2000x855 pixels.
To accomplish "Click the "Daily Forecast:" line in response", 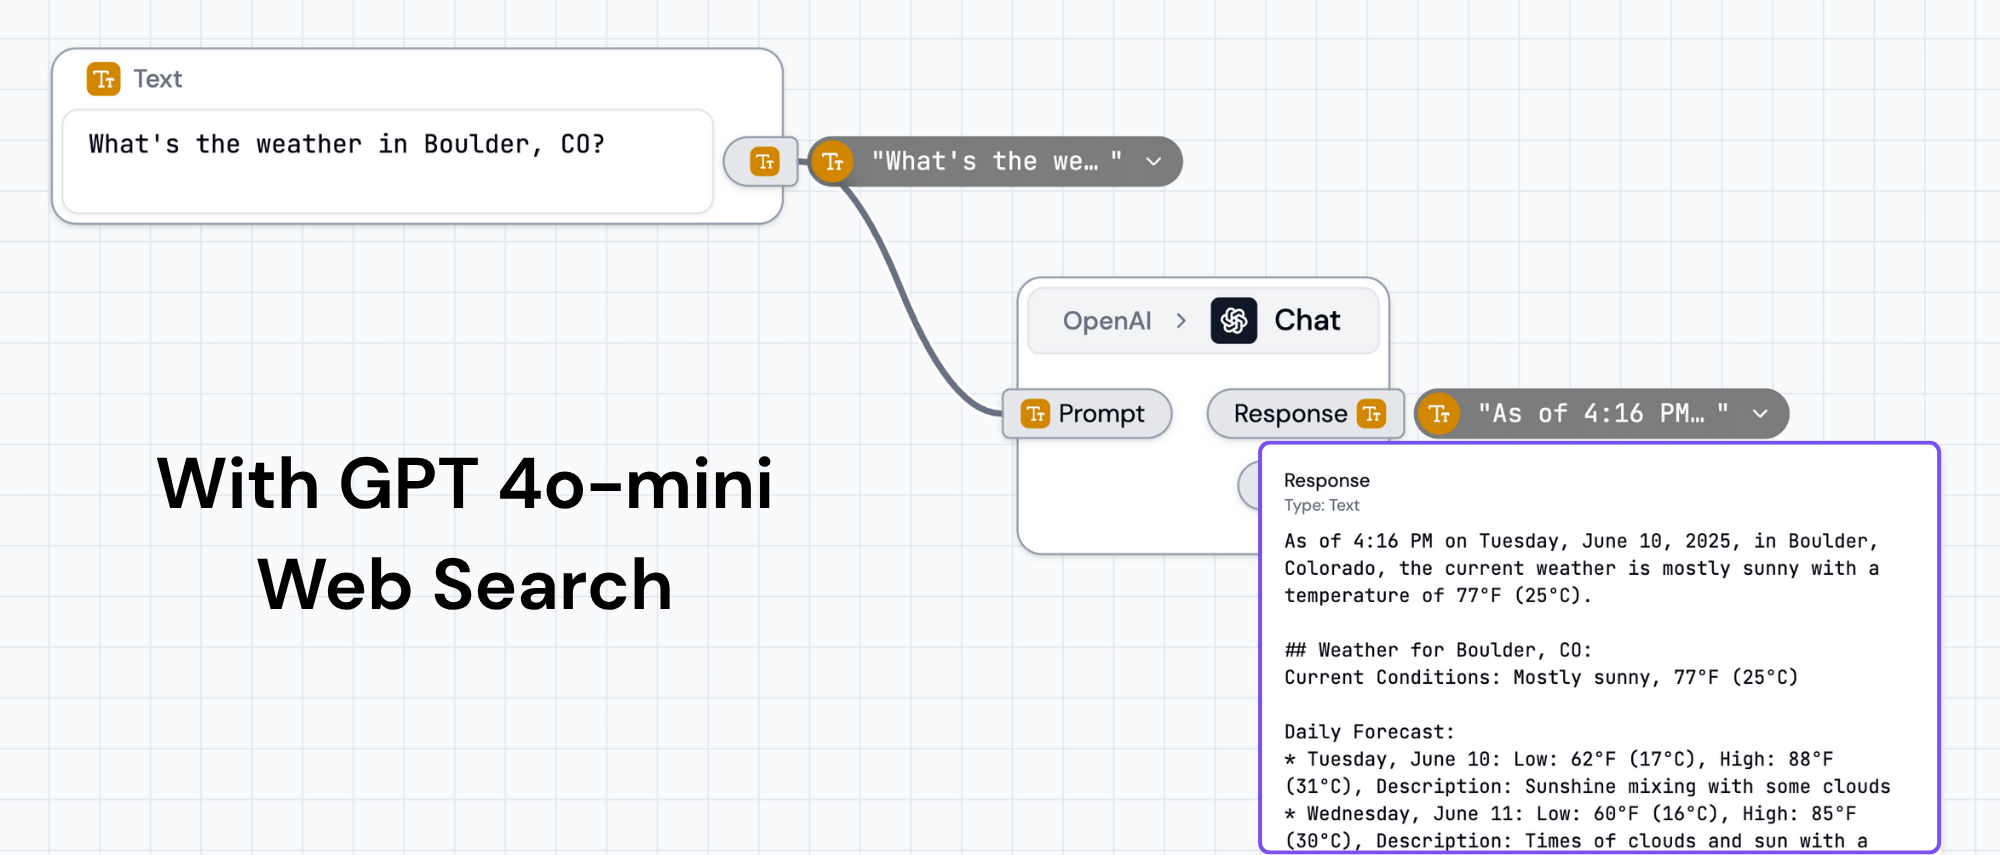I will tap(1369, 732).
